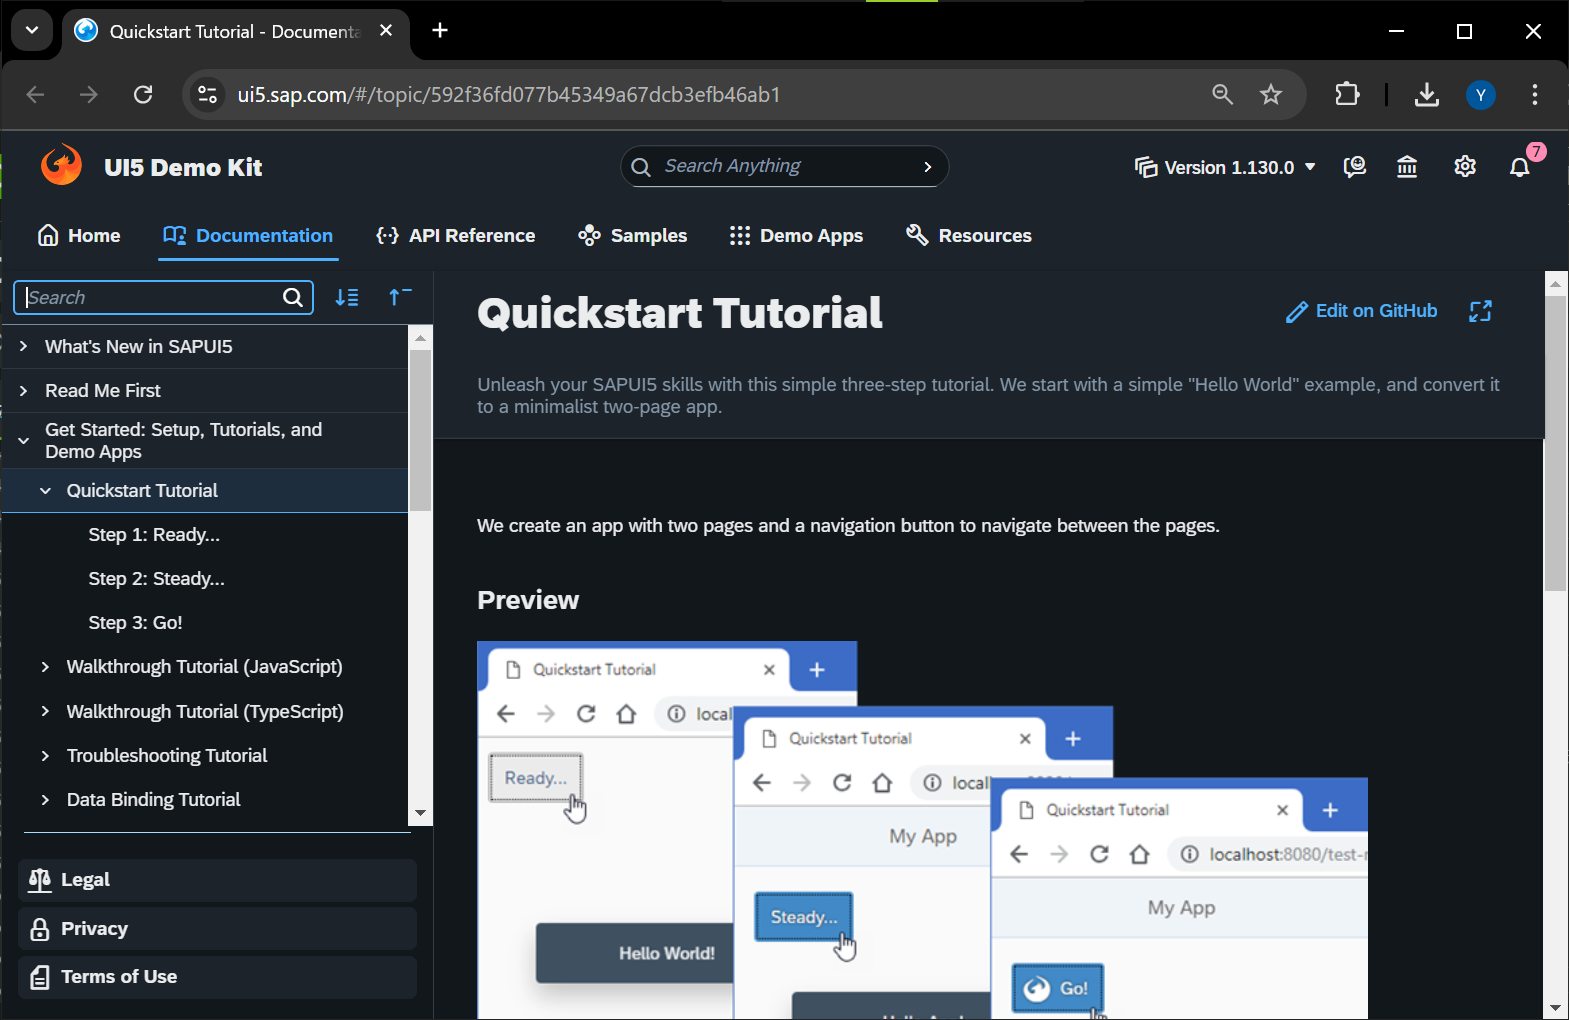Open the Chrome three-dot menu

point(1535,94)
